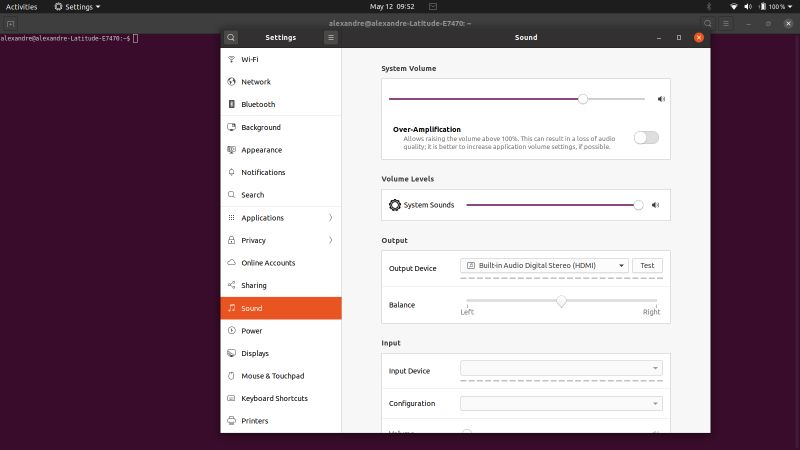
Task: Click the Output Device label
Action: (412, 268)
